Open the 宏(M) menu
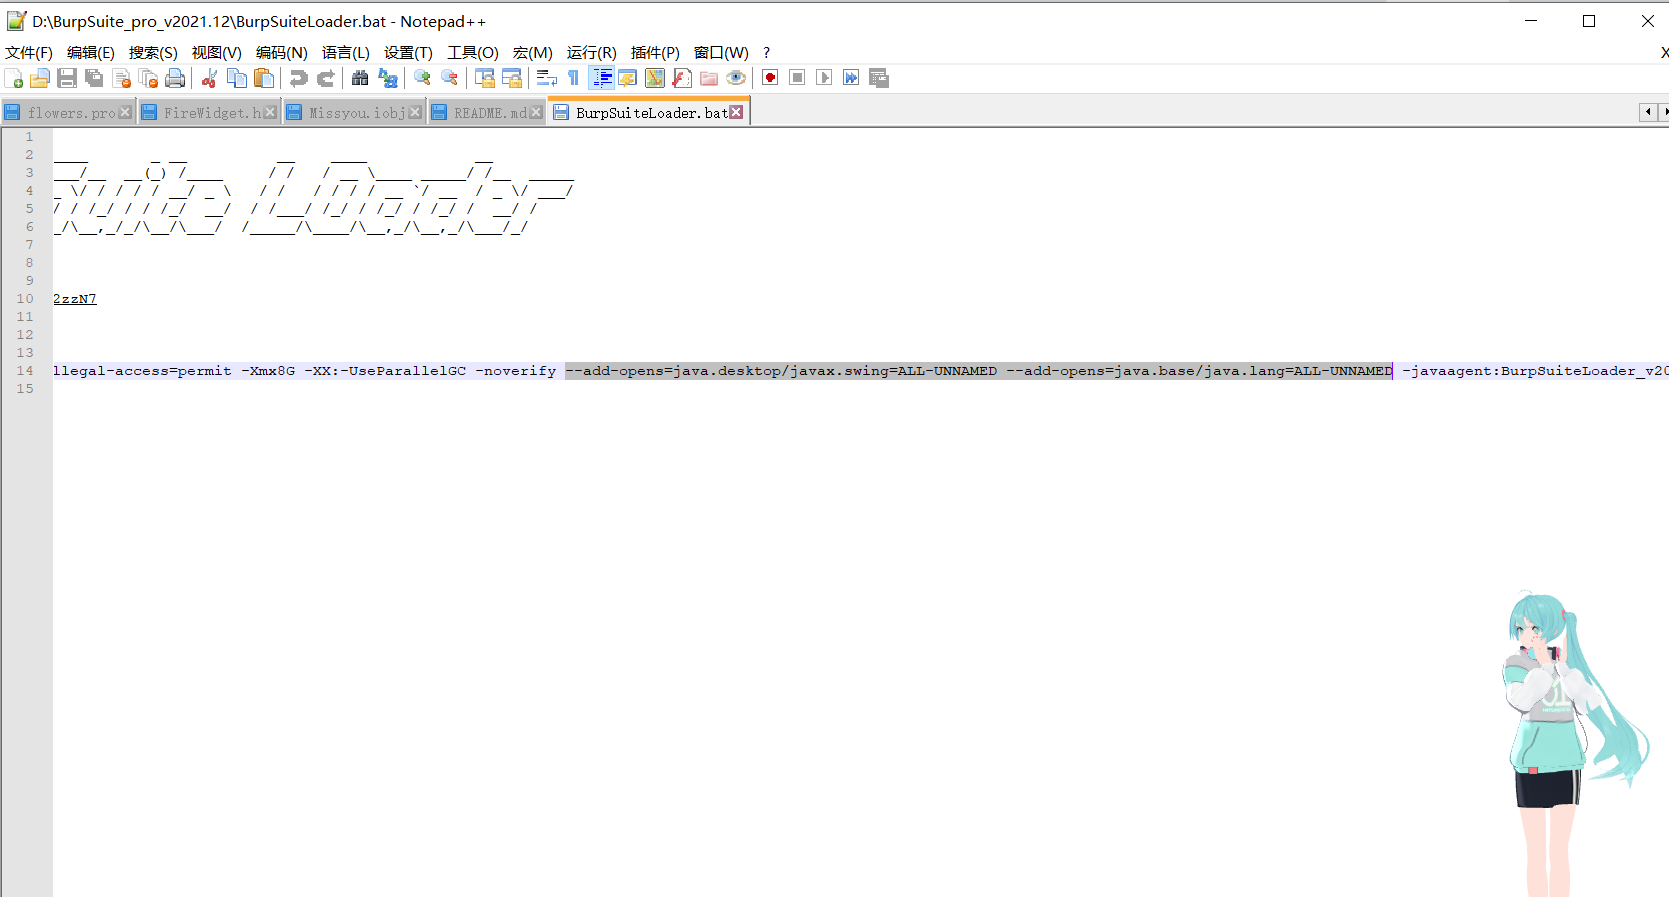 coord(533,52)
